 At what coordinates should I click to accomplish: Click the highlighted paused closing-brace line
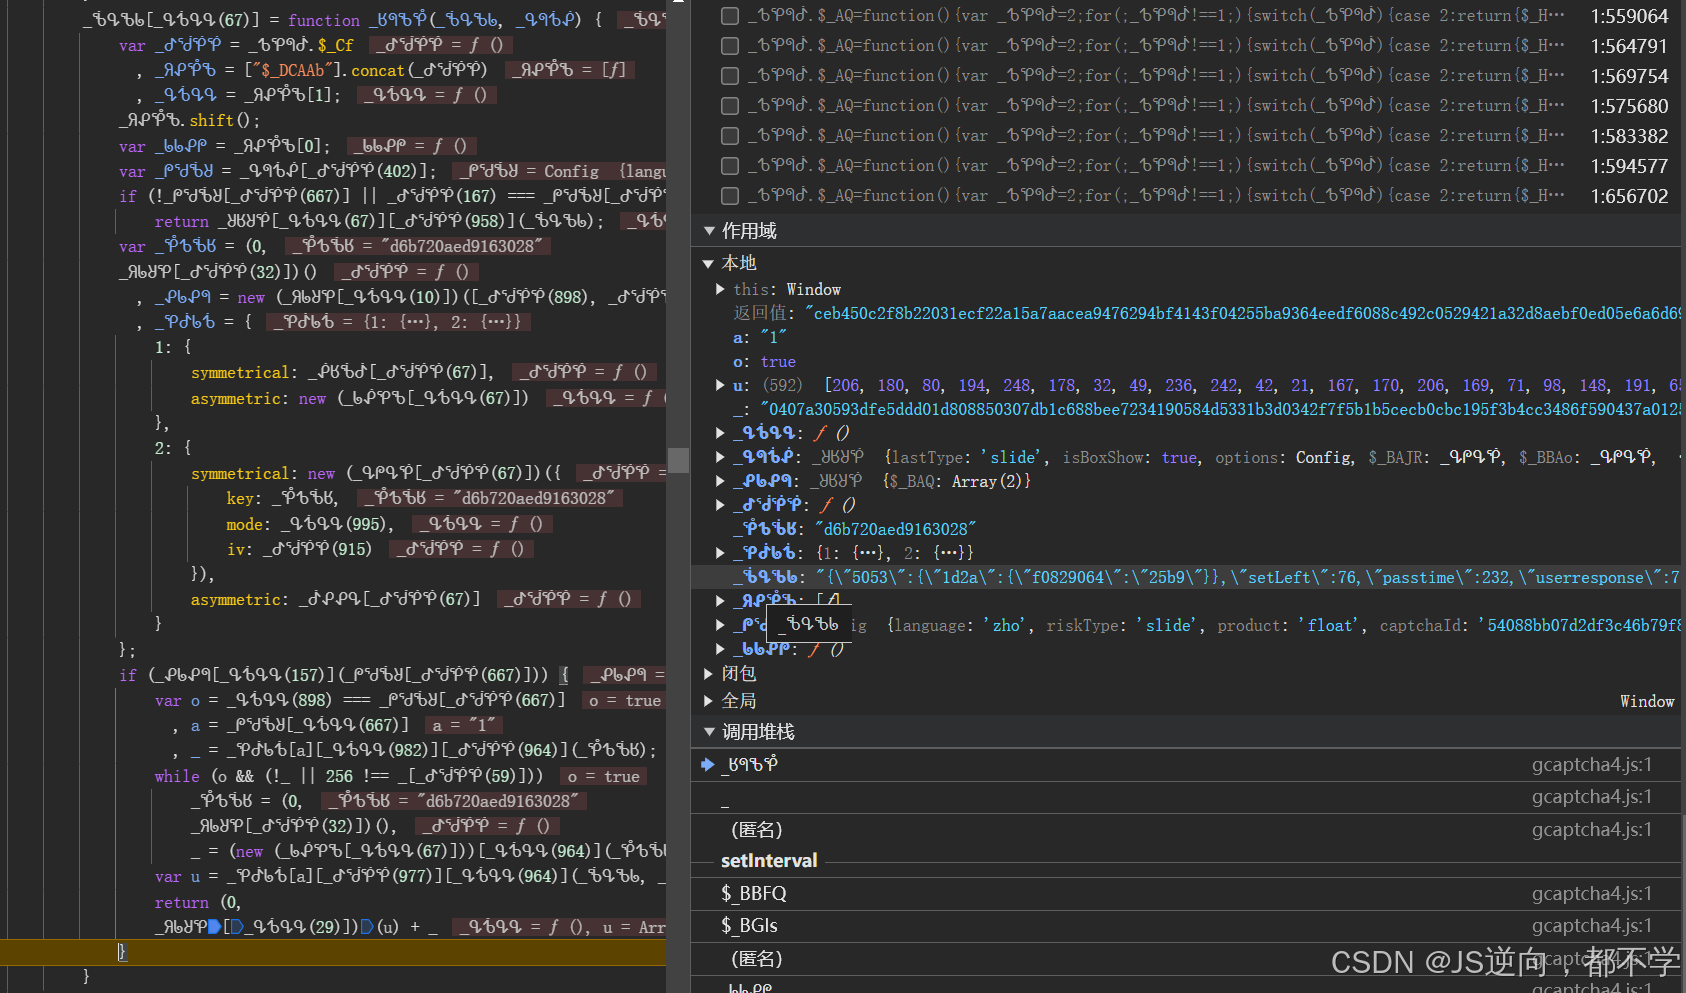(333, 952)
